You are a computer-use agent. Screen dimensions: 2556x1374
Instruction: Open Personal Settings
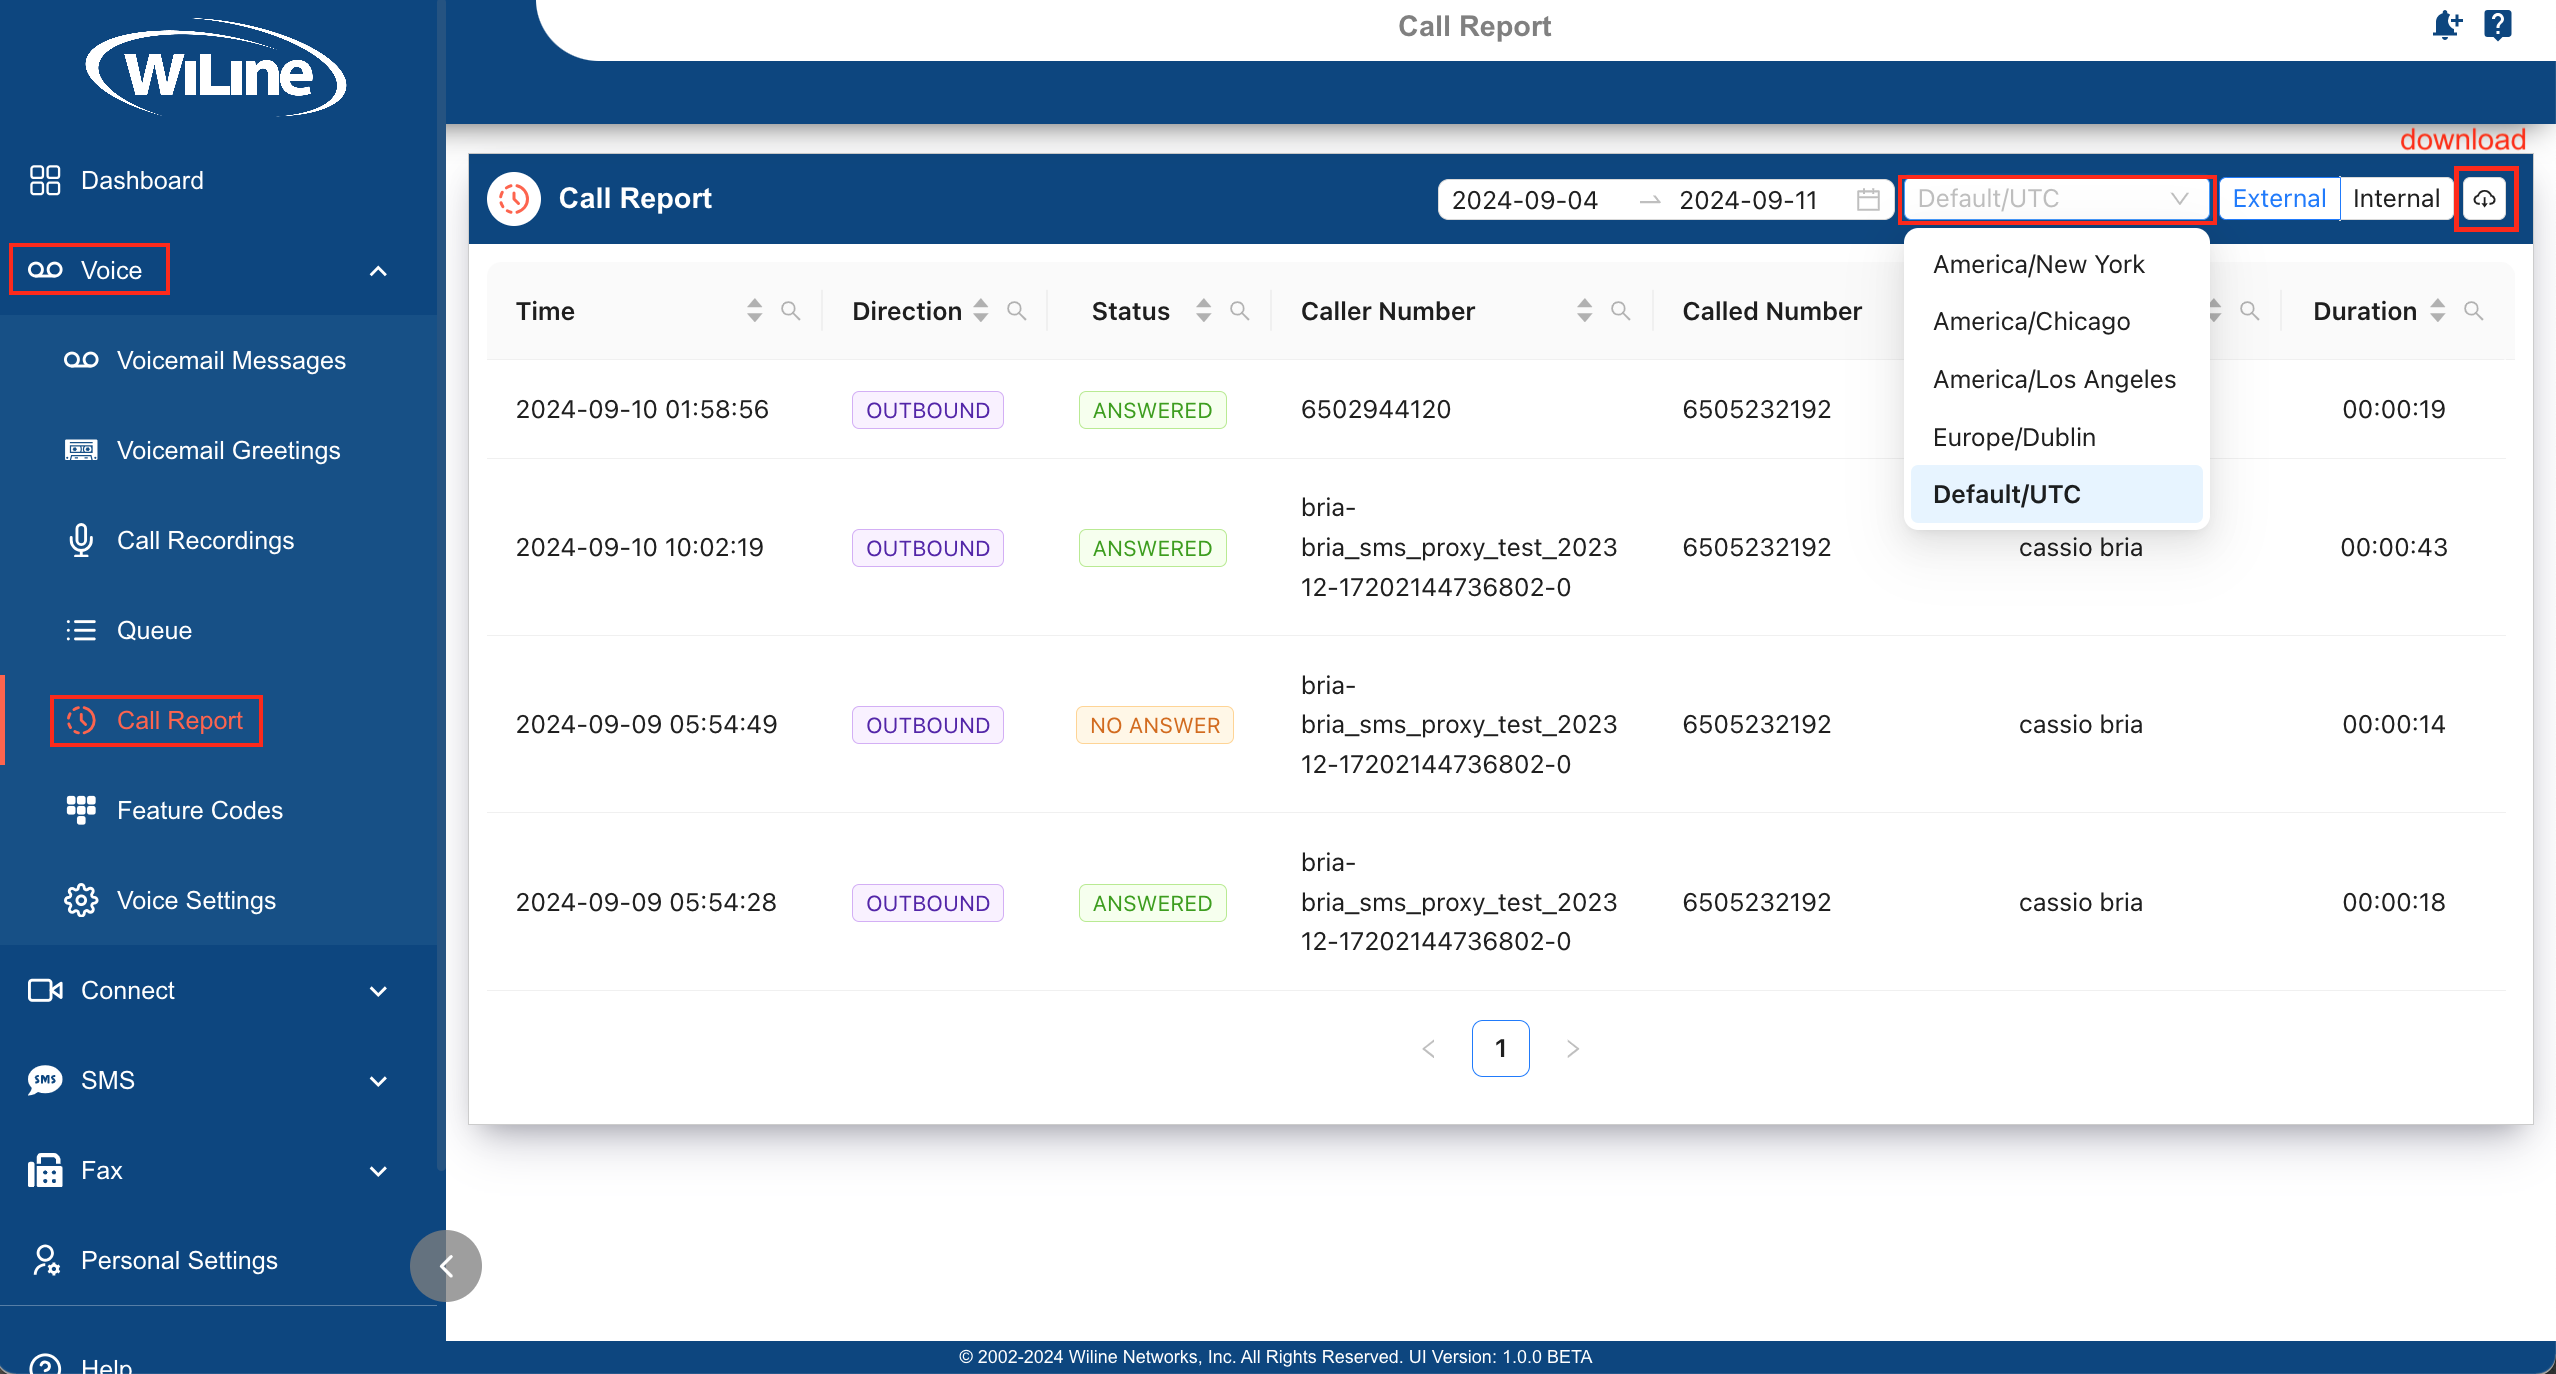tap(179, 1260)
